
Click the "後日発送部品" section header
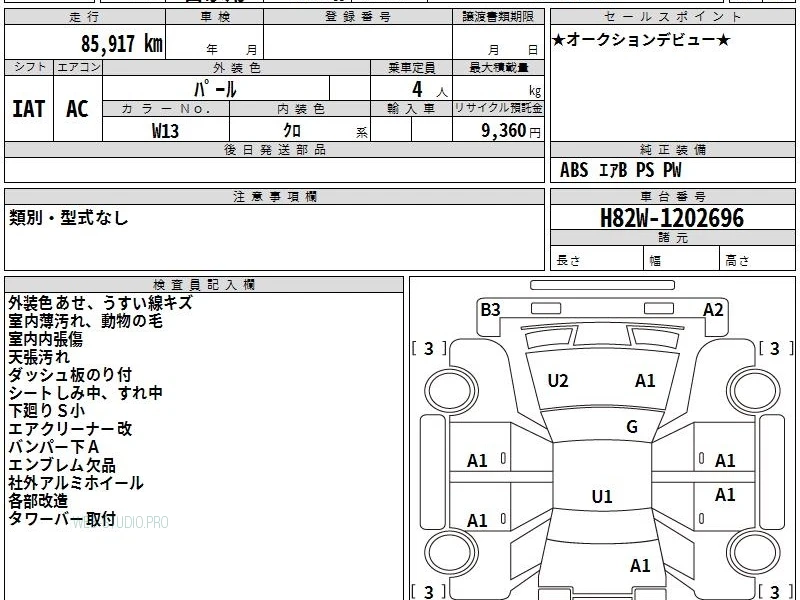[274, 149]
